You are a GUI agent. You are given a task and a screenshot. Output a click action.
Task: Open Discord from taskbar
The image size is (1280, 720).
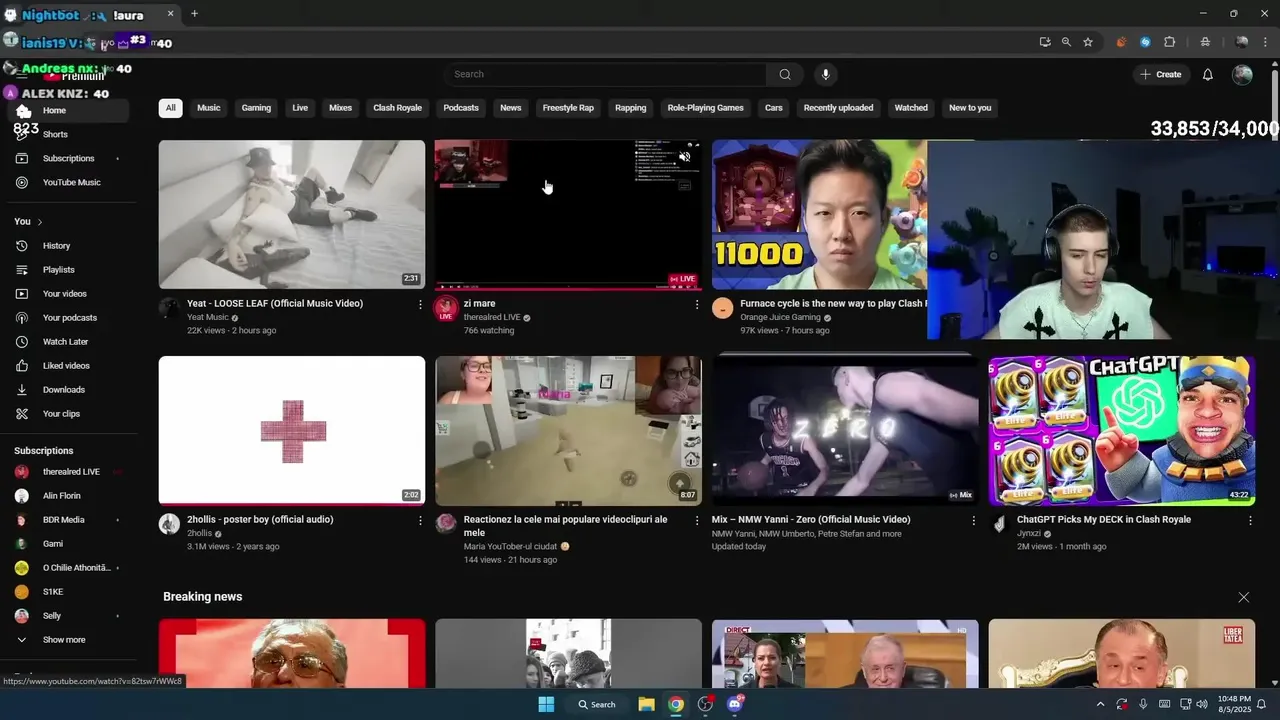(x=736, y=704)
